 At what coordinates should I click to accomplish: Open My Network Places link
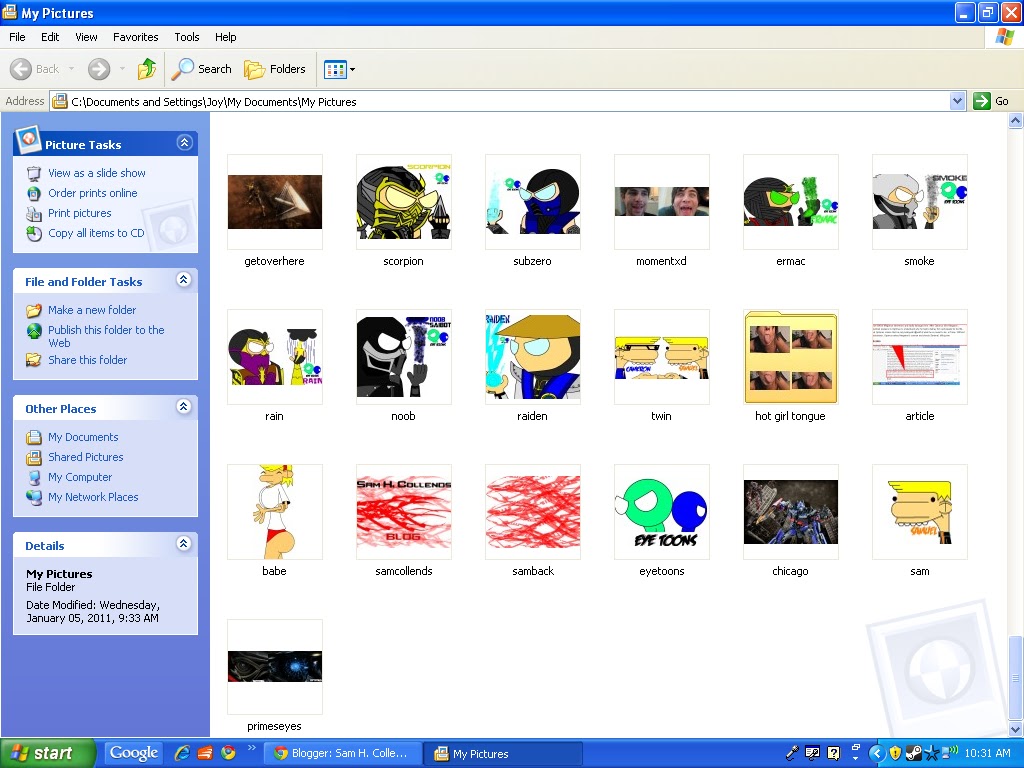(93, 497)
